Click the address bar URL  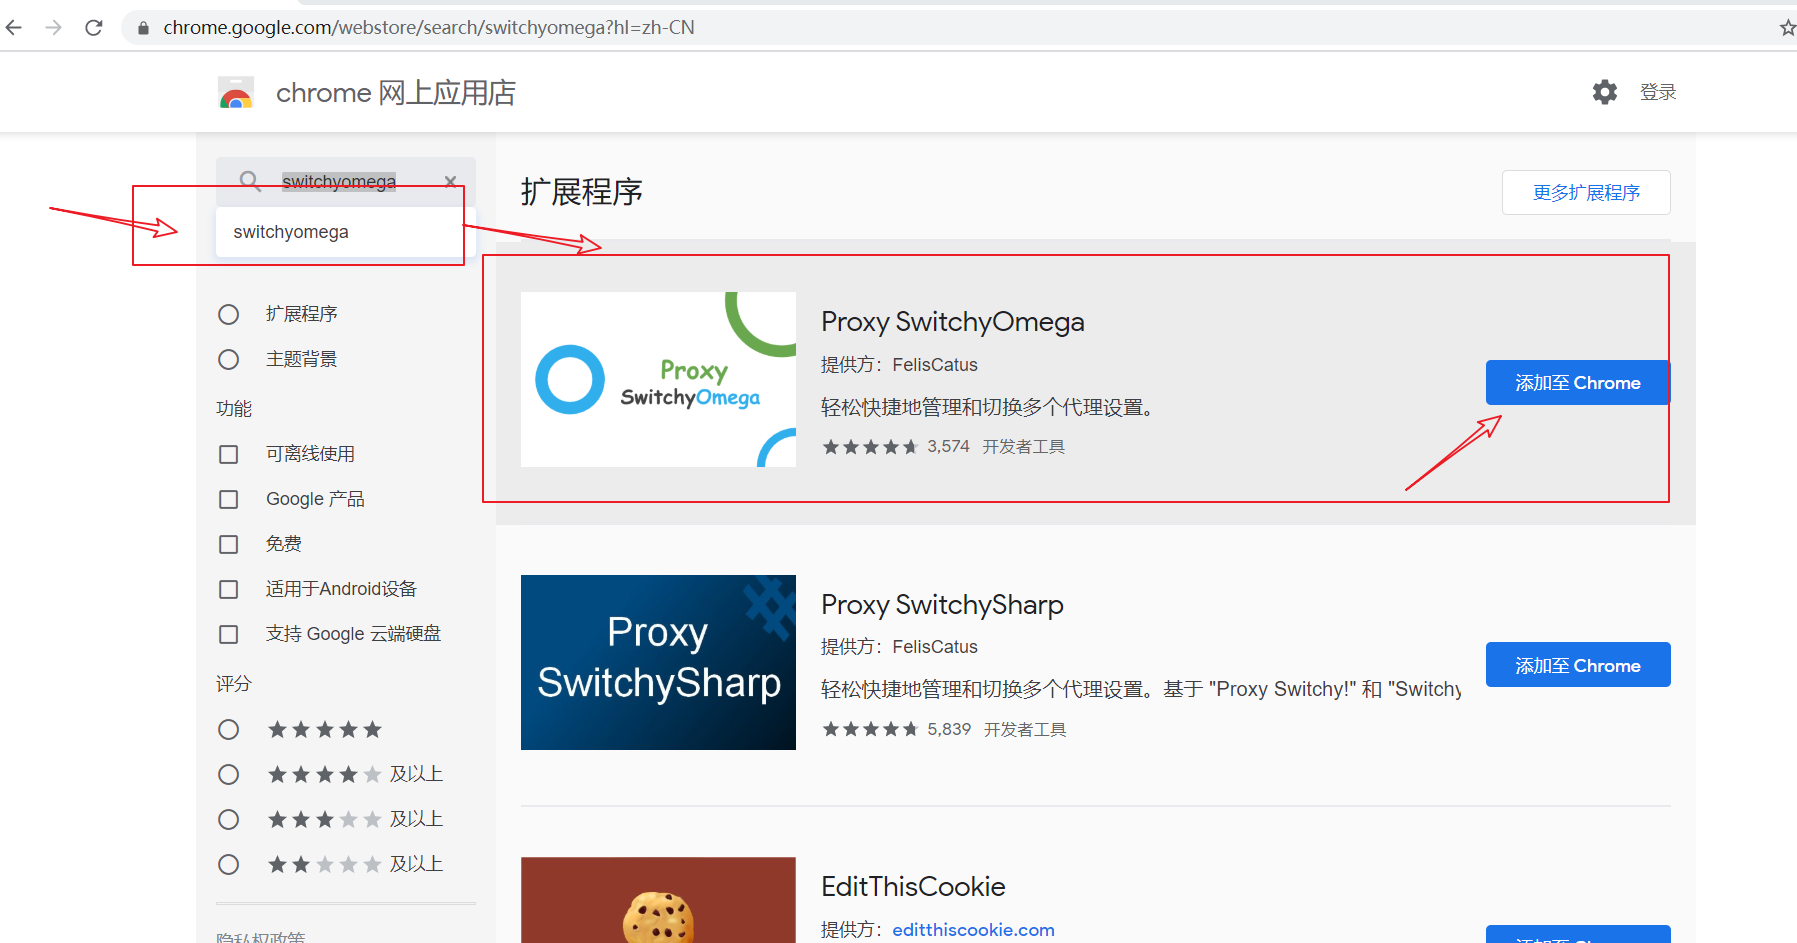[x=429, y=27]
